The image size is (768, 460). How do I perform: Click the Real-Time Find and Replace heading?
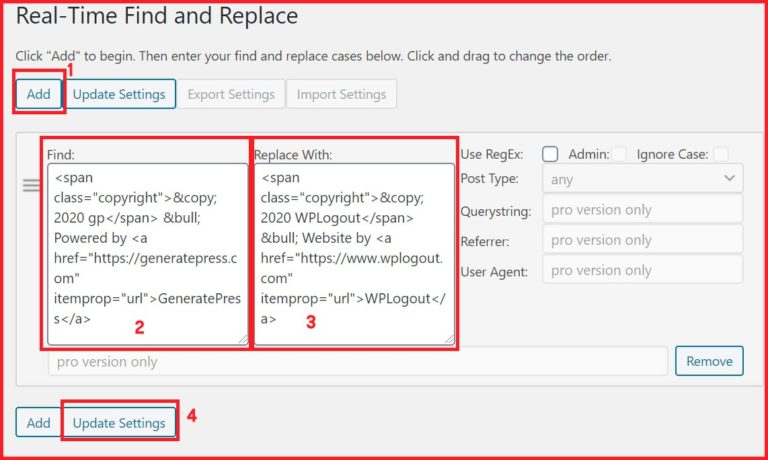pyautogui.click(x=157, y=16)
